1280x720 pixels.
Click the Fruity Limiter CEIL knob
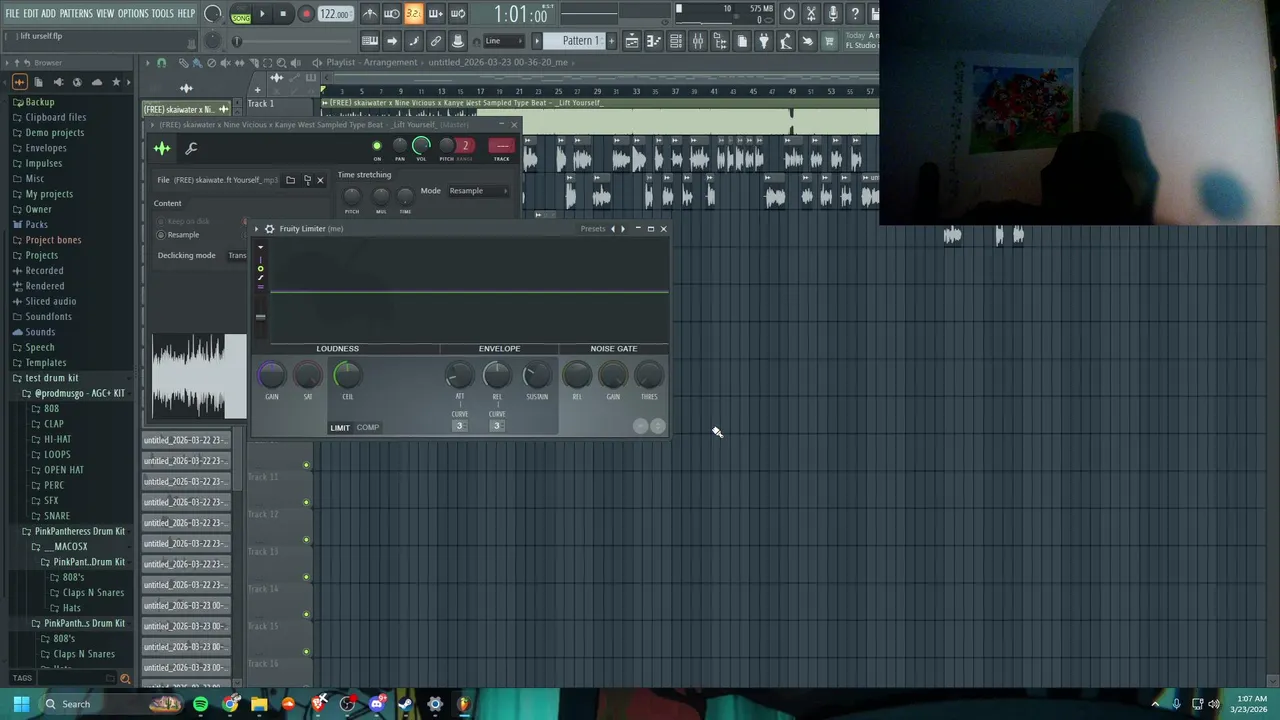coord(347,375)
